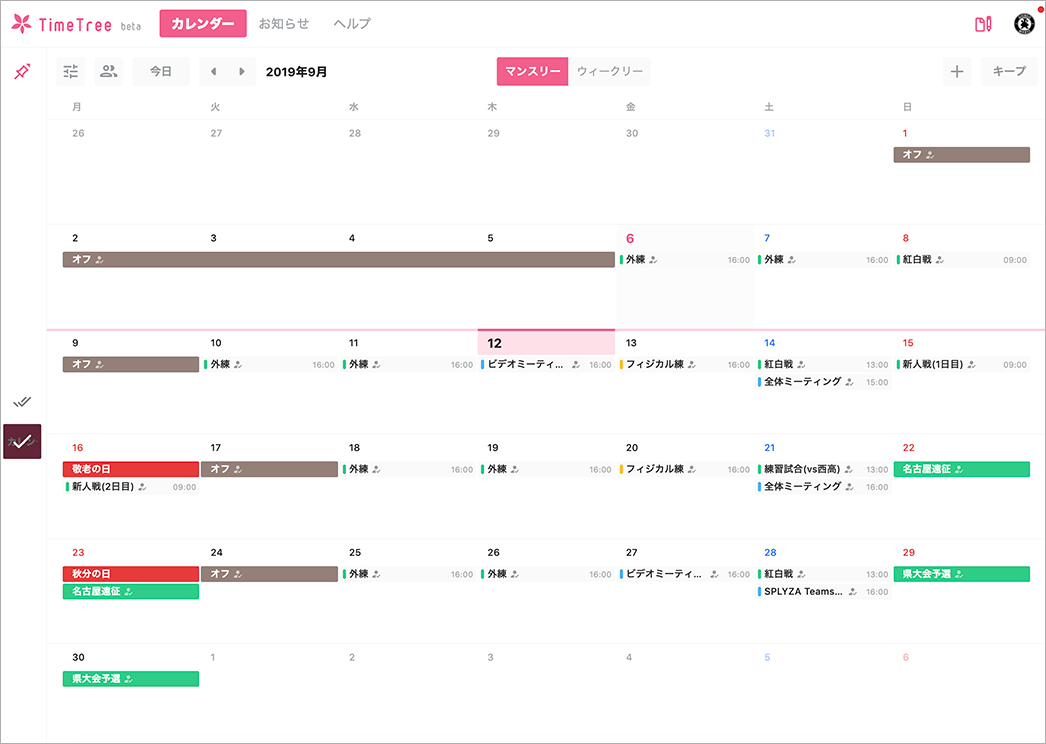This screenshot has width=1046, height=744.
Task: Open the pink memo pencil icon
Action: tap(983, 24)
